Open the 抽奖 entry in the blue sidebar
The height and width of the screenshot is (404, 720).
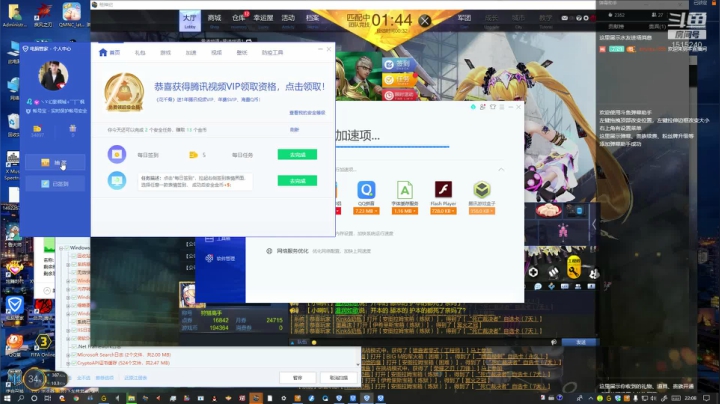click(55, 163)
